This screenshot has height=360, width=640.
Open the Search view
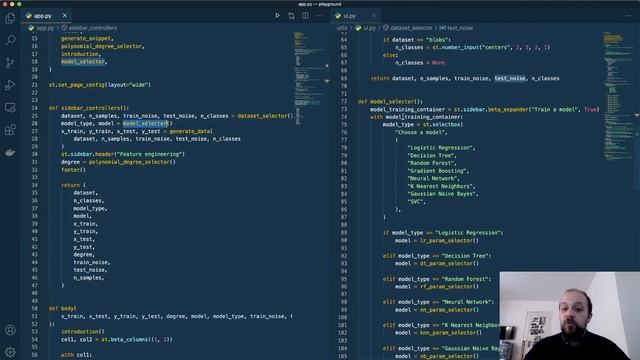pyautogui.click(x=10, y=40)
